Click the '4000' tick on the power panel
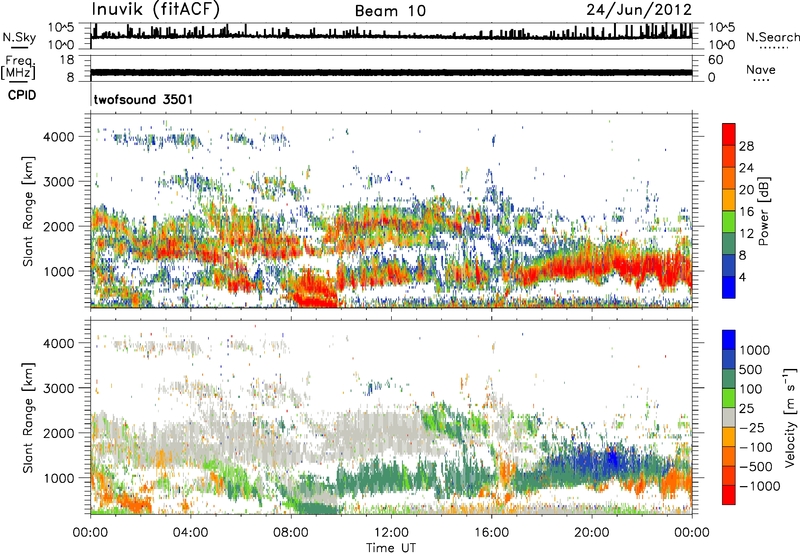 point(59,137)
